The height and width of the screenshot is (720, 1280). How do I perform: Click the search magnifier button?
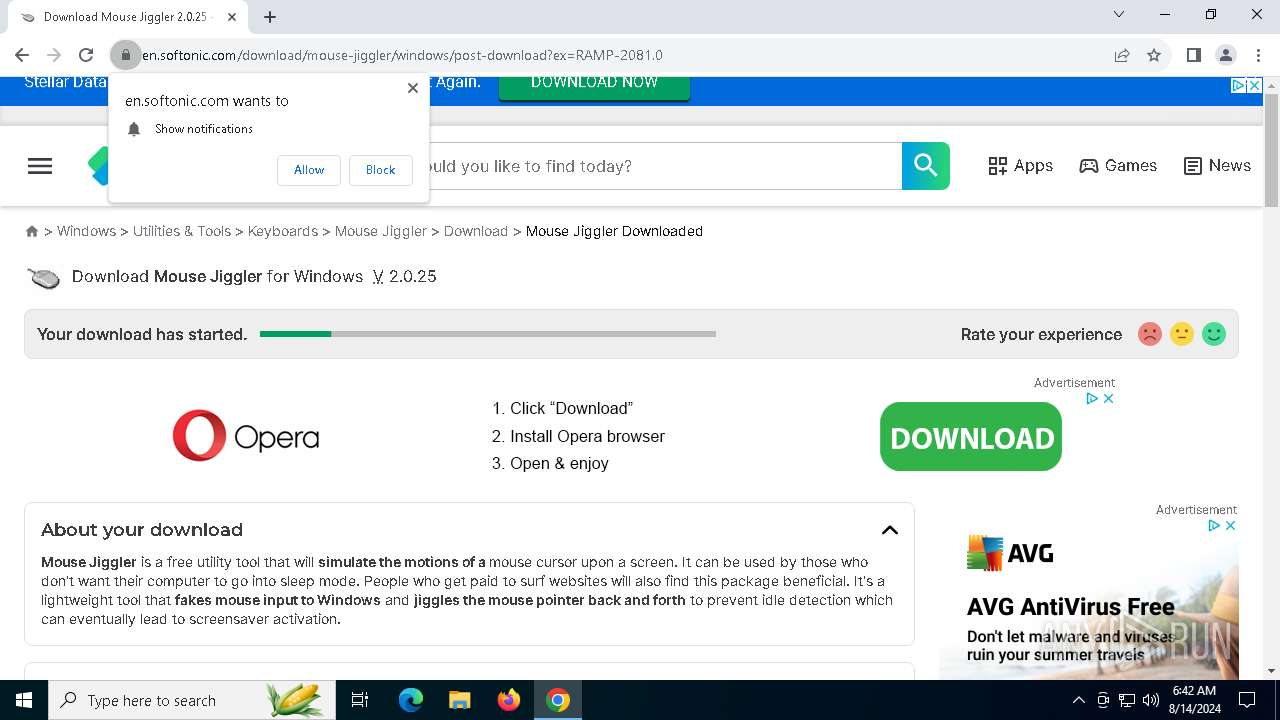[926, 166]
